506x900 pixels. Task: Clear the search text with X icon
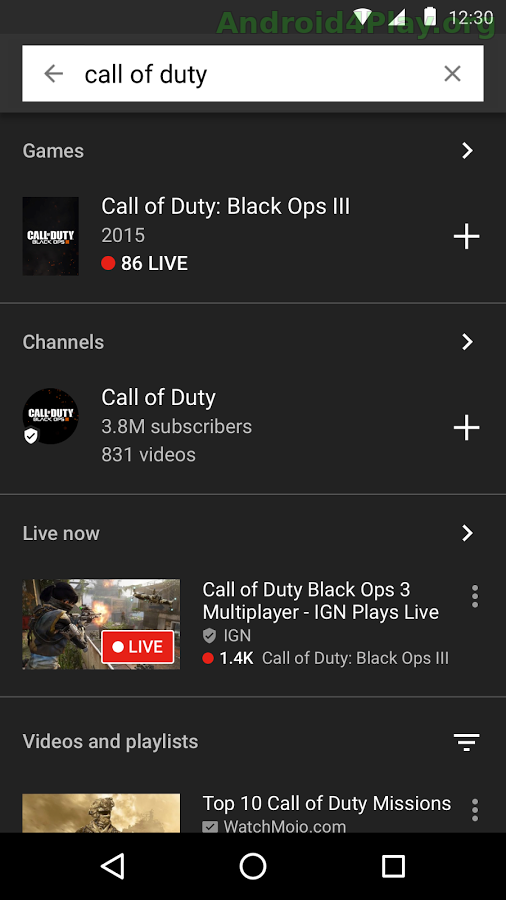click(453, 73)
